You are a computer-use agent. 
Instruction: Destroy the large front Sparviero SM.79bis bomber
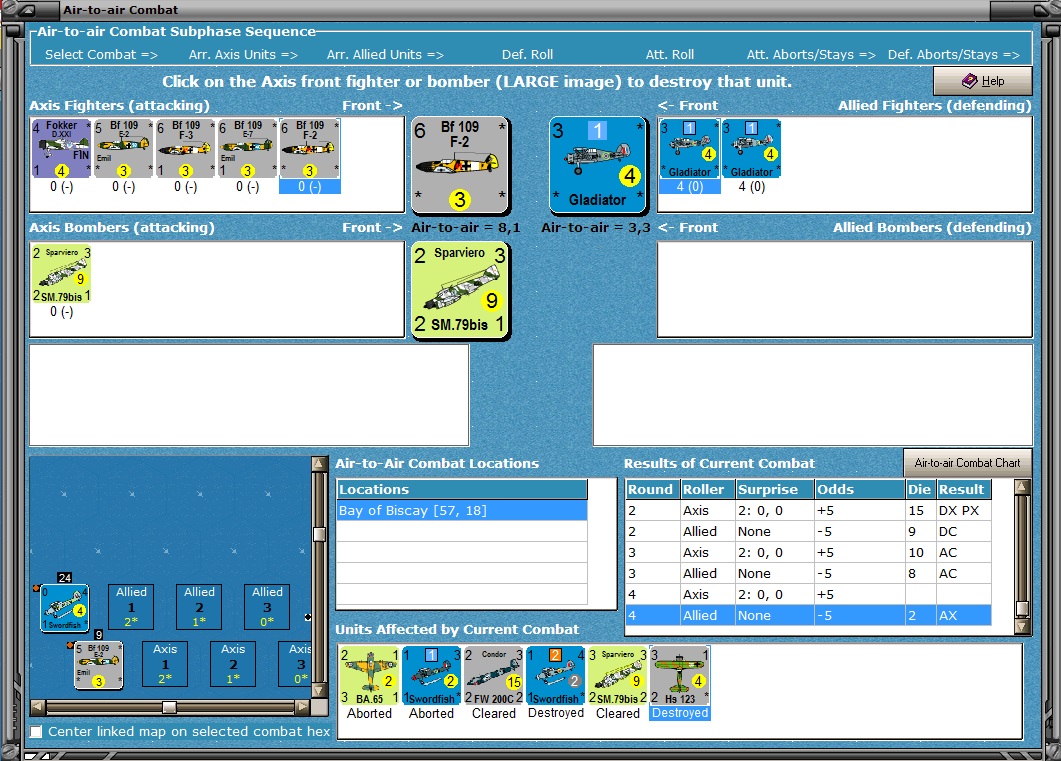(460, 290)
